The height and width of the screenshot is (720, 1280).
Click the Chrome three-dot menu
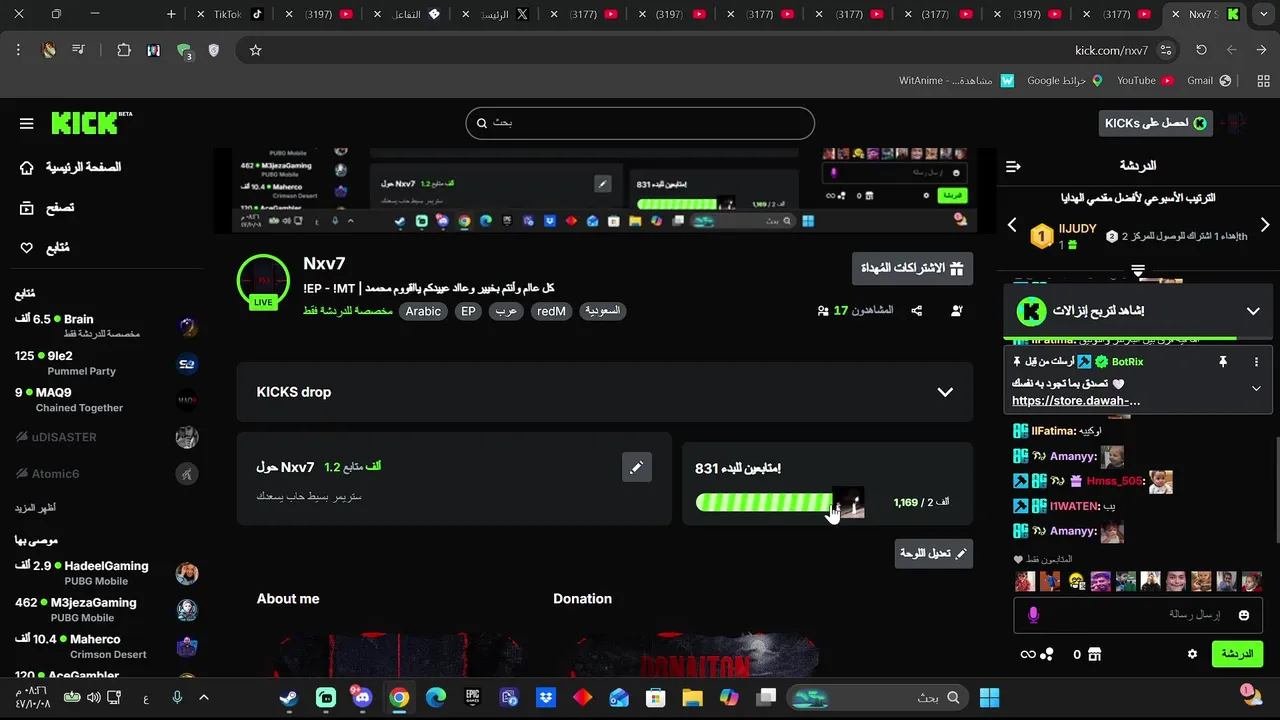(18, 50)
